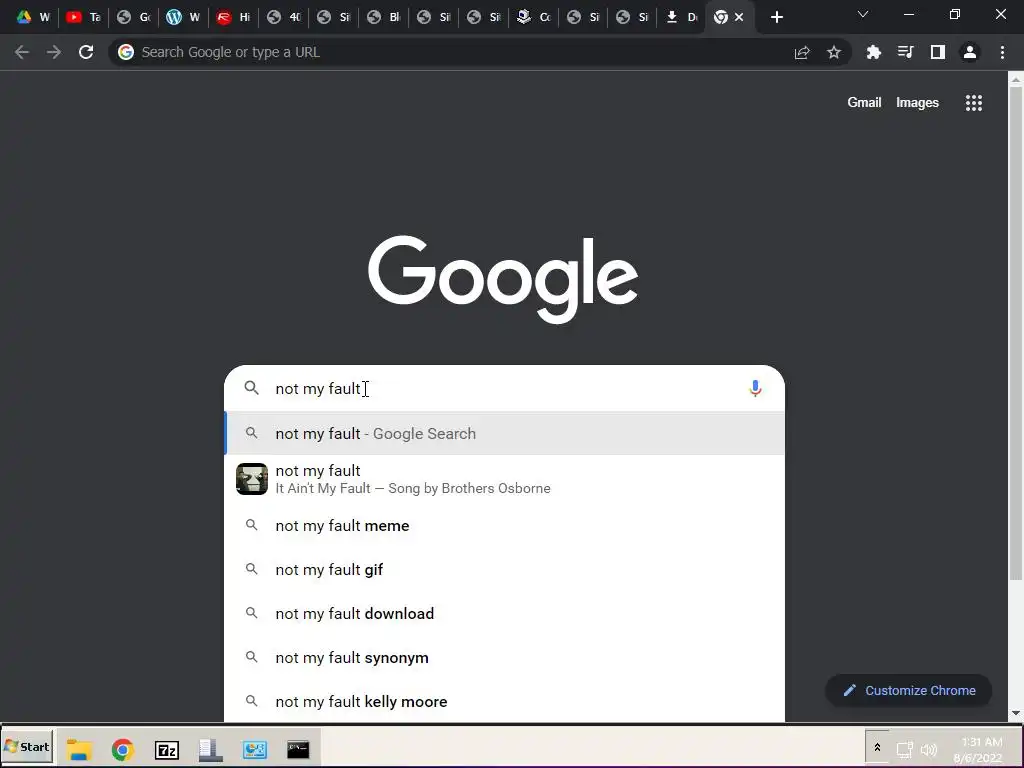Click the page vertical scrollbar thumb

1016,333
